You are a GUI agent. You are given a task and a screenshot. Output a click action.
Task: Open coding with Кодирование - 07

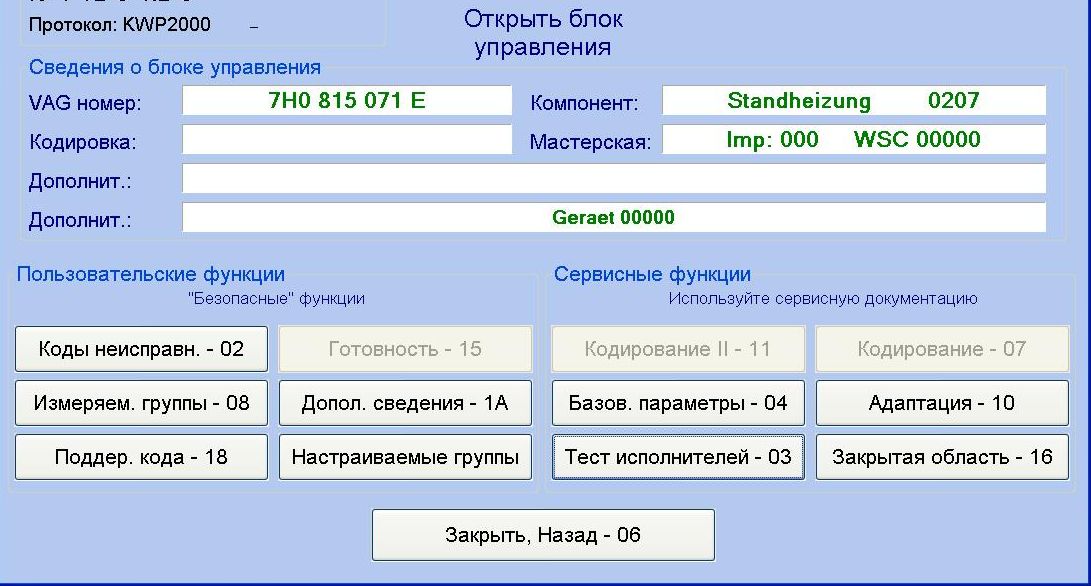[x=941, y=349]
